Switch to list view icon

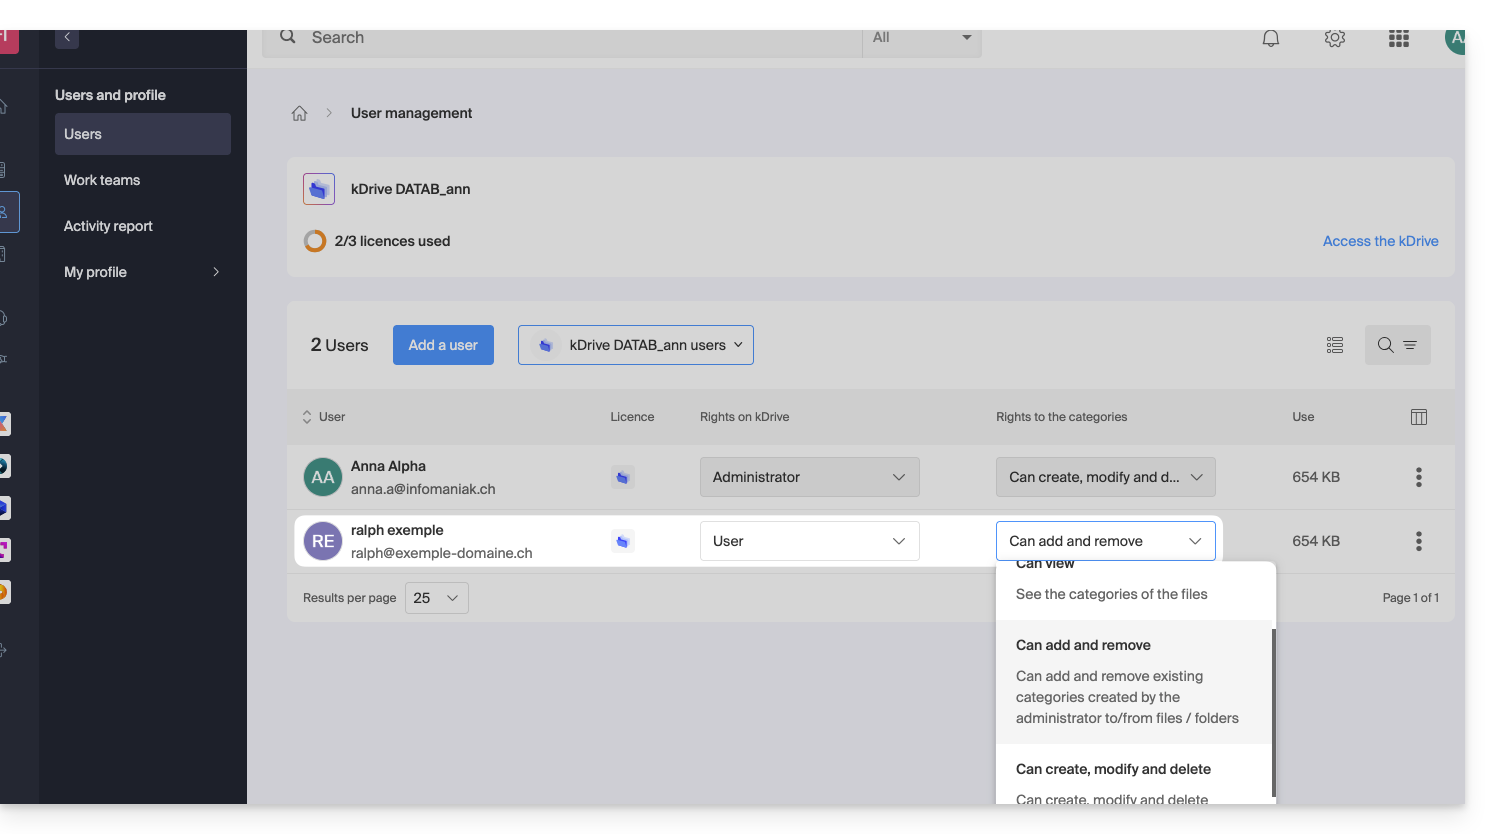point(1334,345)
